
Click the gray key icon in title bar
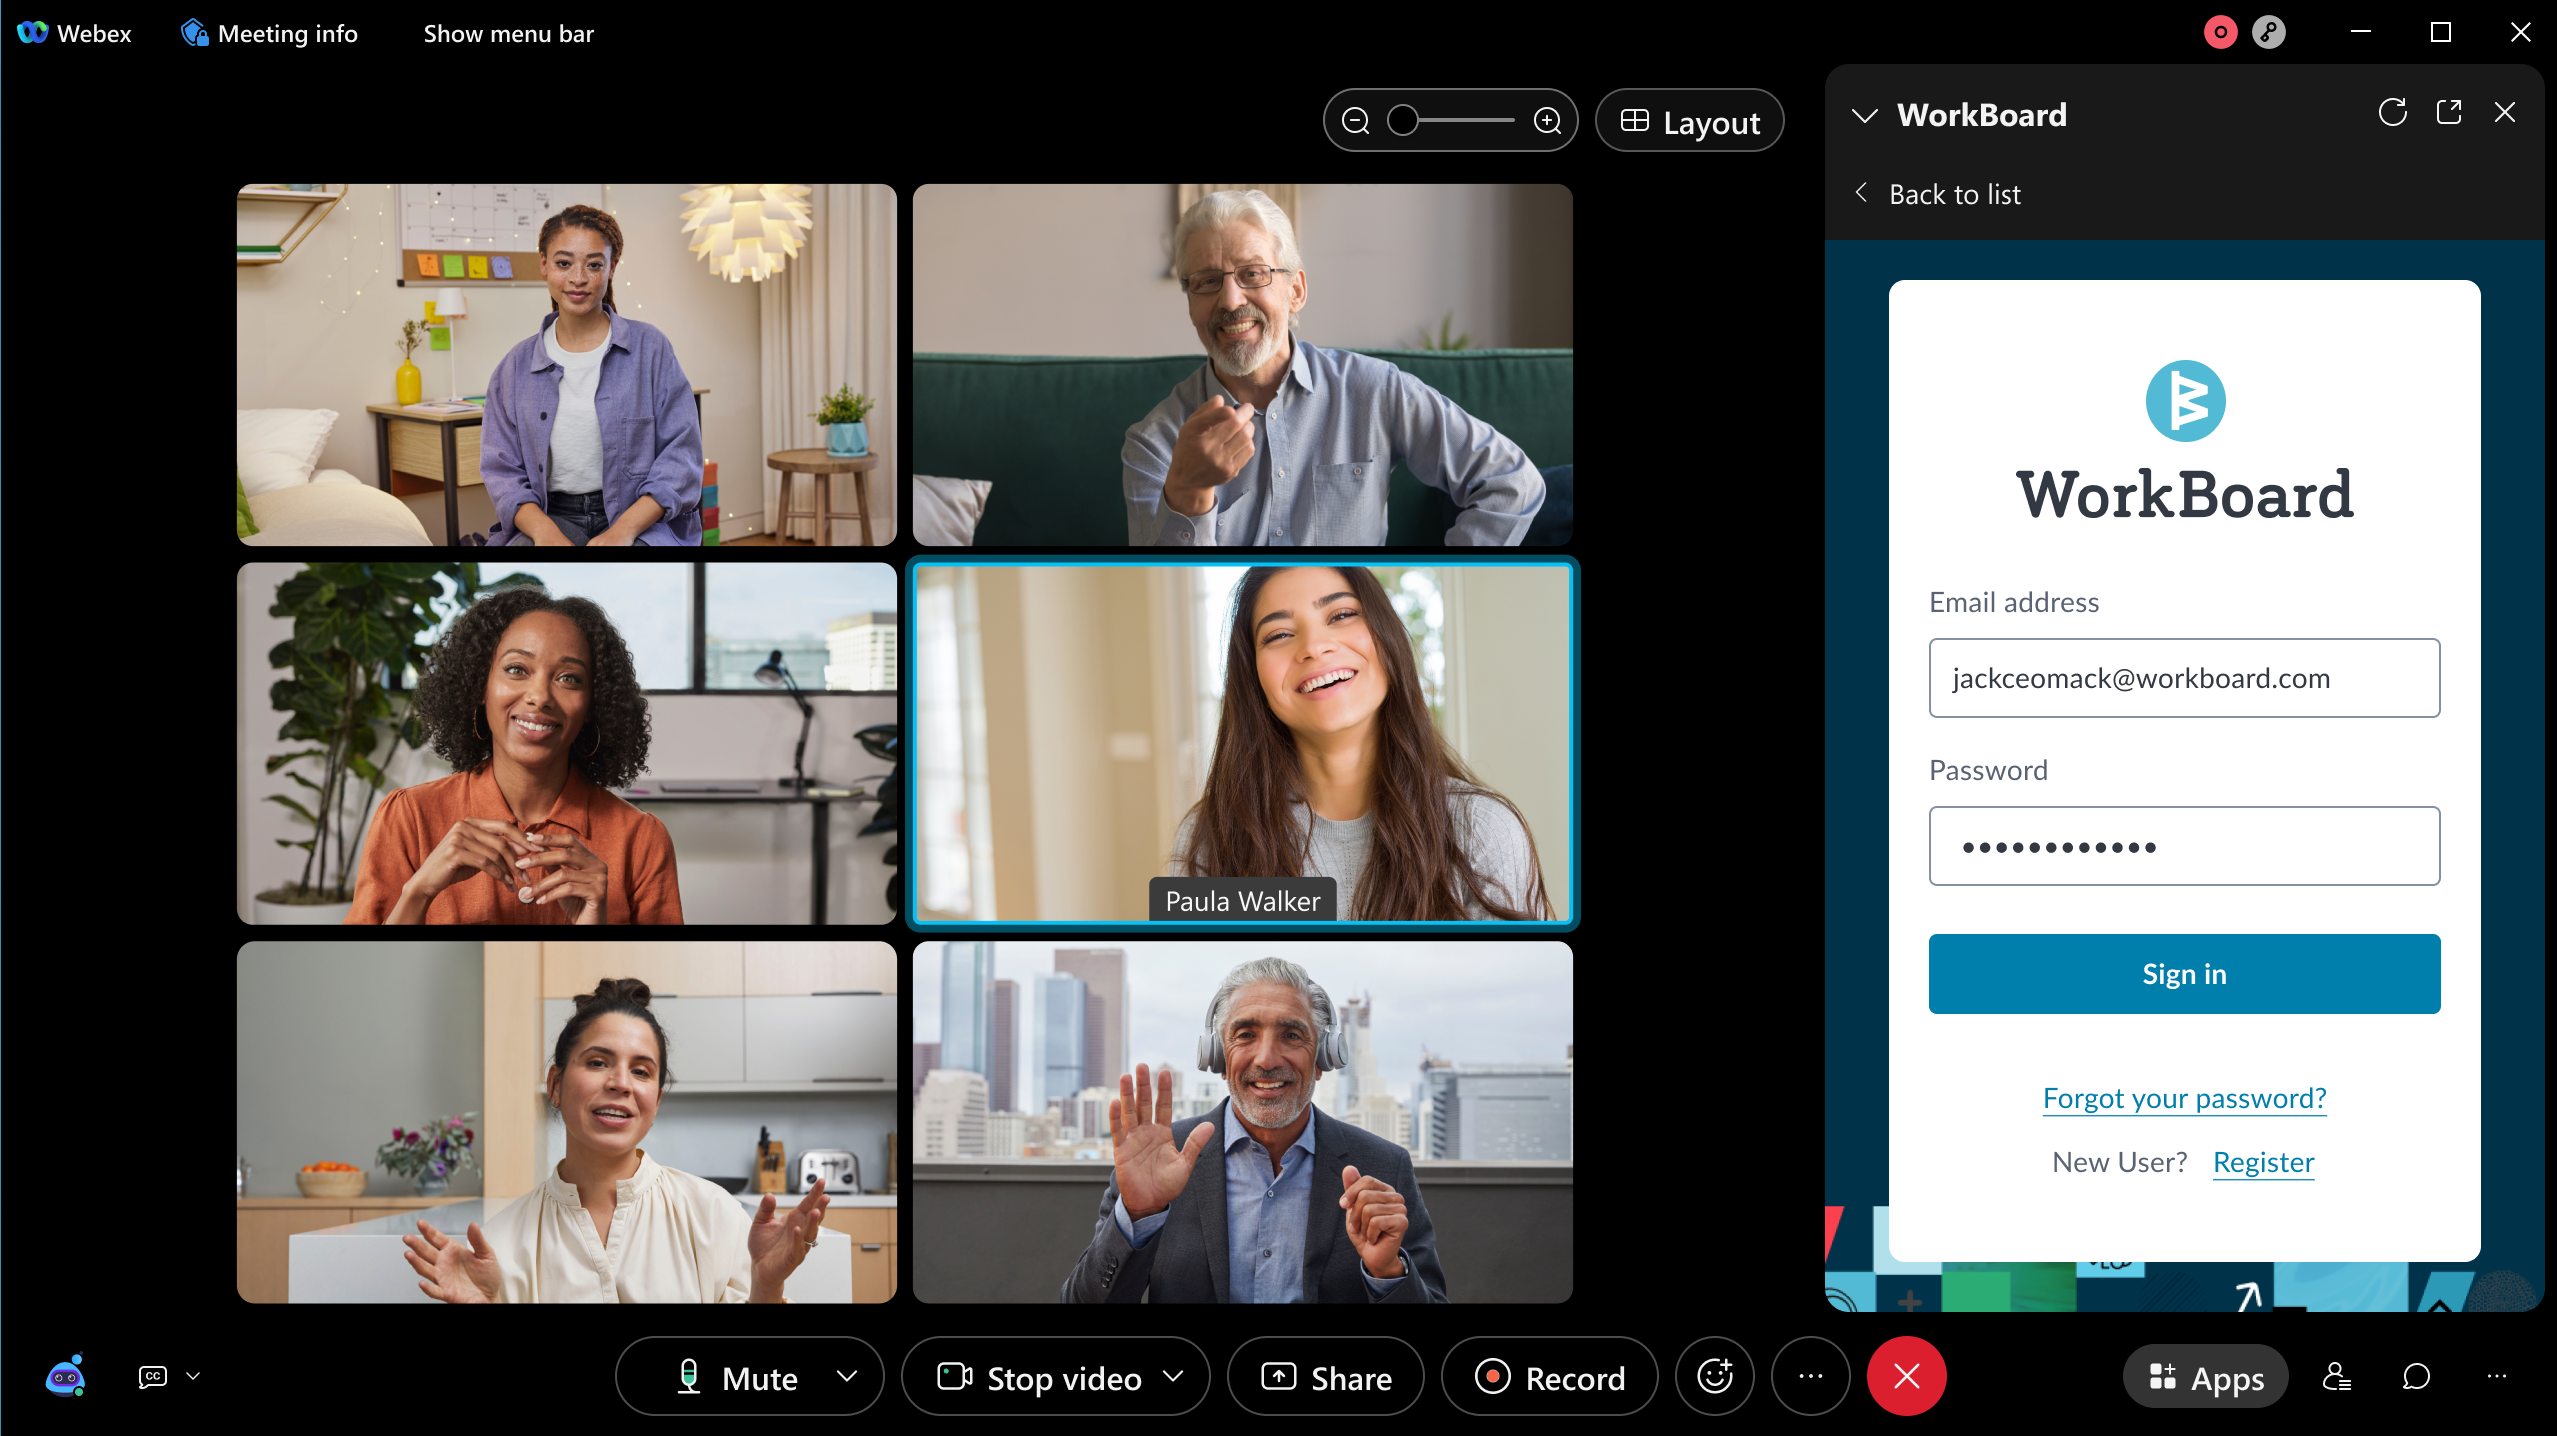pyautogui.click(x=2268, y=32)
